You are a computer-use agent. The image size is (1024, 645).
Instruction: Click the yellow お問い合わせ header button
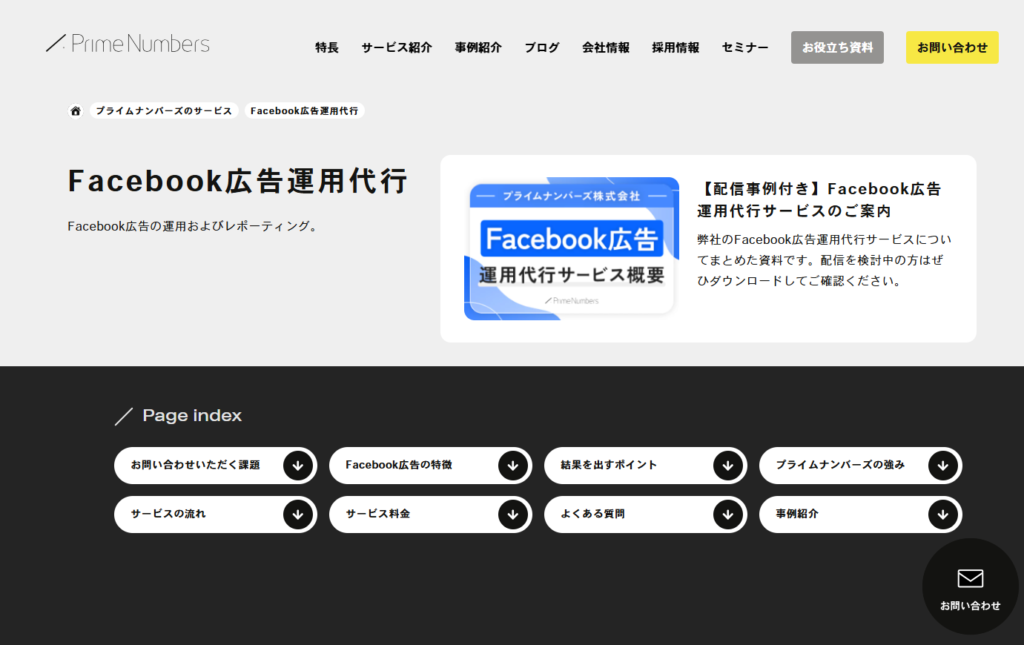(x=952, y=48)
